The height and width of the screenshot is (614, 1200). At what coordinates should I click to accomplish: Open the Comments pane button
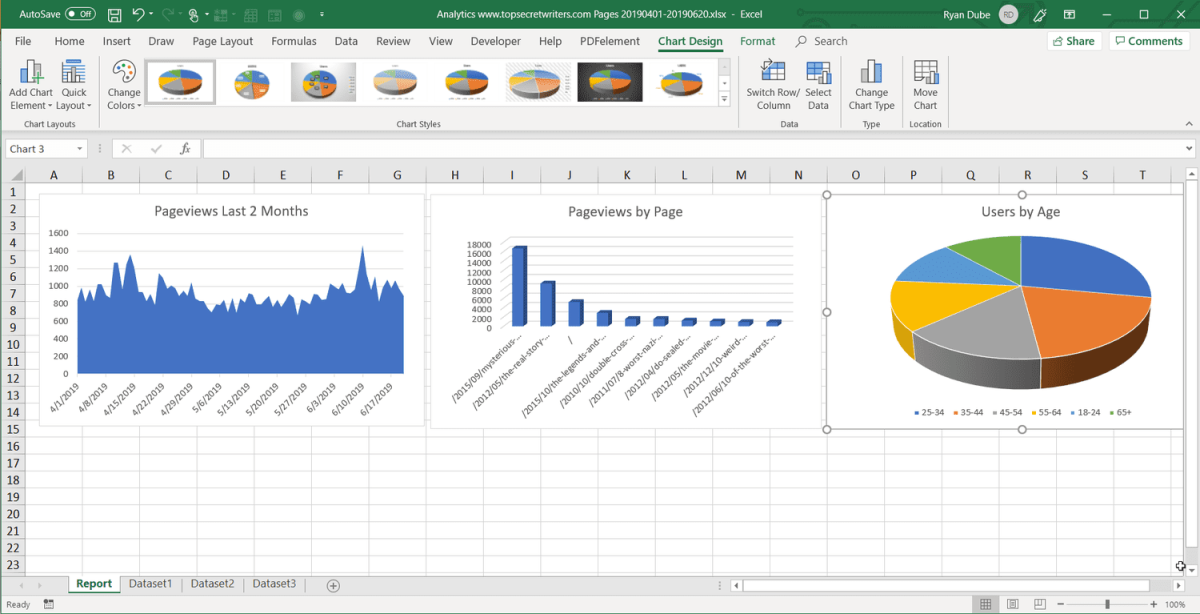(x=1147, y=41)
